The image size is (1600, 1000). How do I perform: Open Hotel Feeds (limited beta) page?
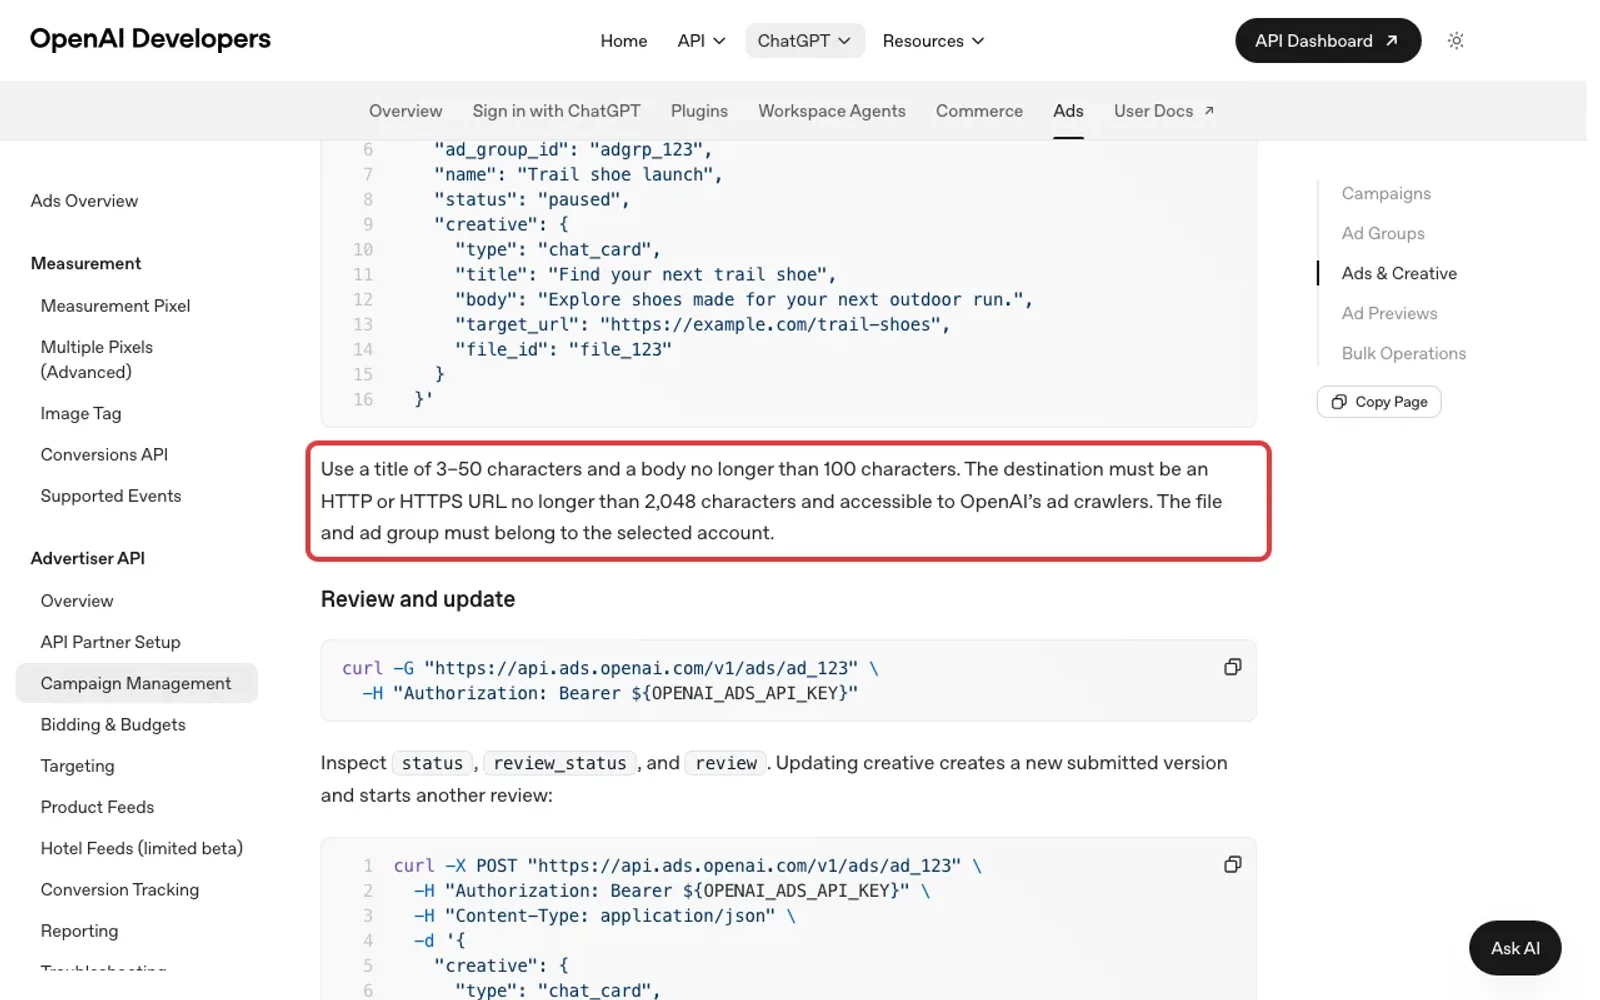coord(142,848)
